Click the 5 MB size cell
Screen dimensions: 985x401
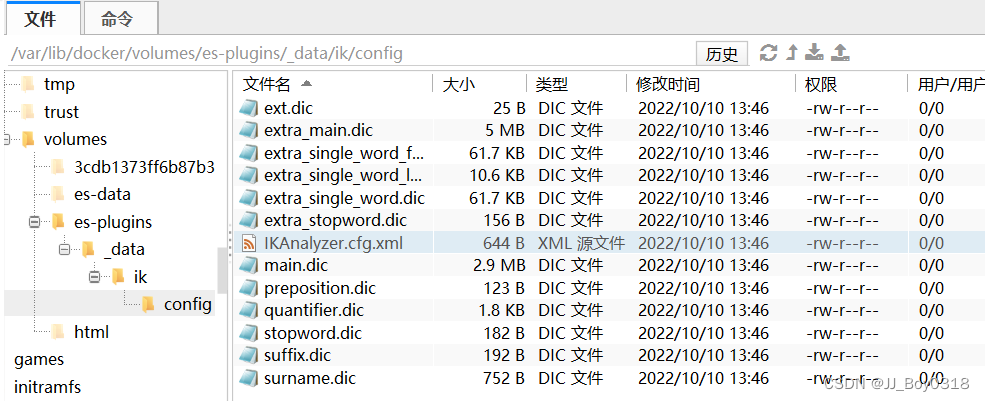[x=505, y=131]
